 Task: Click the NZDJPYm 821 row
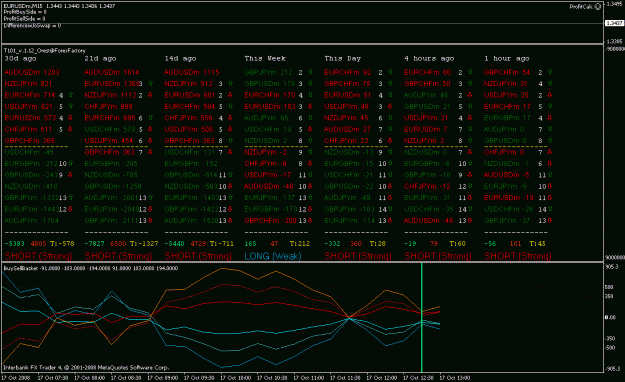tap(28, 84)
